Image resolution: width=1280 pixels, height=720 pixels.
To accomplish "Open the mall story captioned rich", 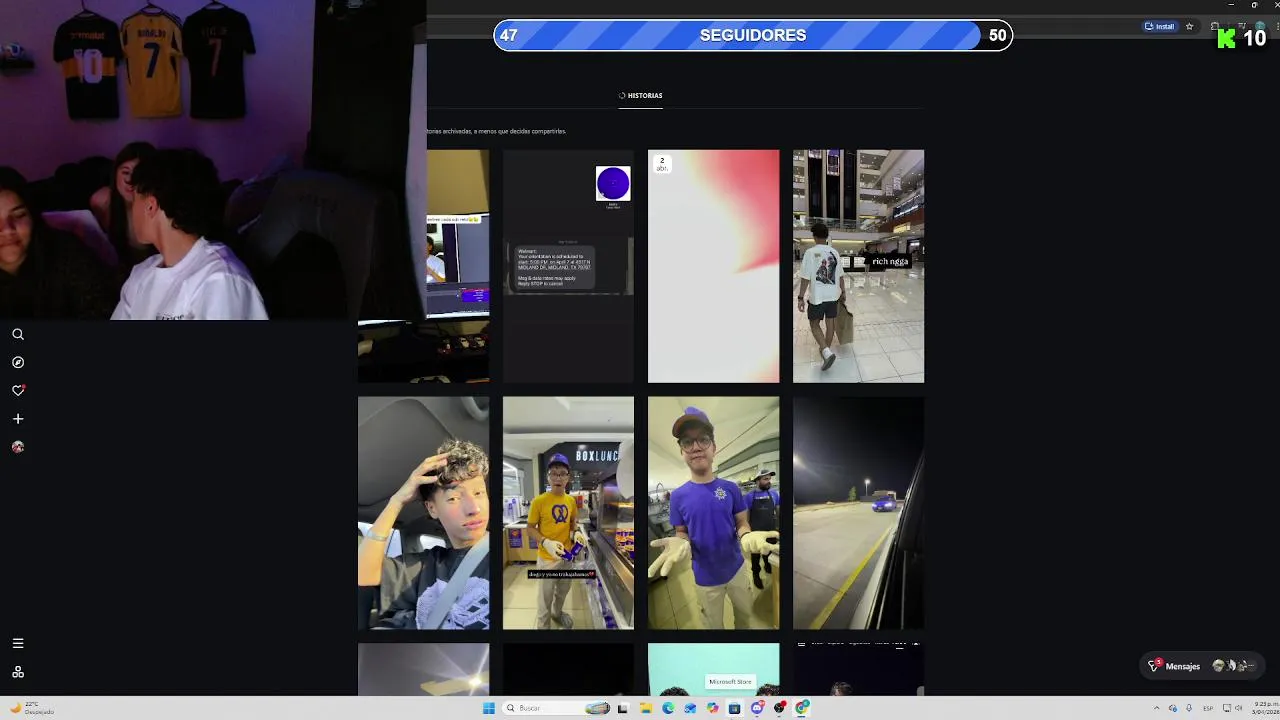I will (x=858, y=266).
